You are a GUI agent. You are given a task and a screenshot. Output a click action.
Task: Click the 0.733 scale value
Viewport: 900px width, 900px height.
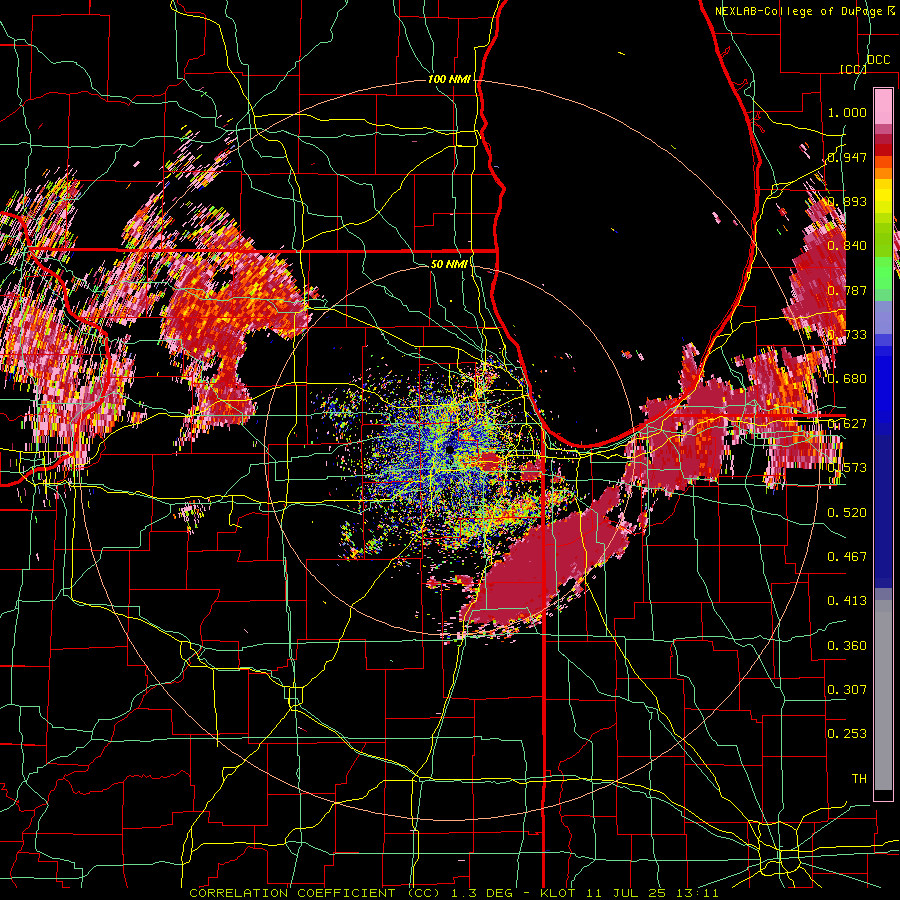847,335
